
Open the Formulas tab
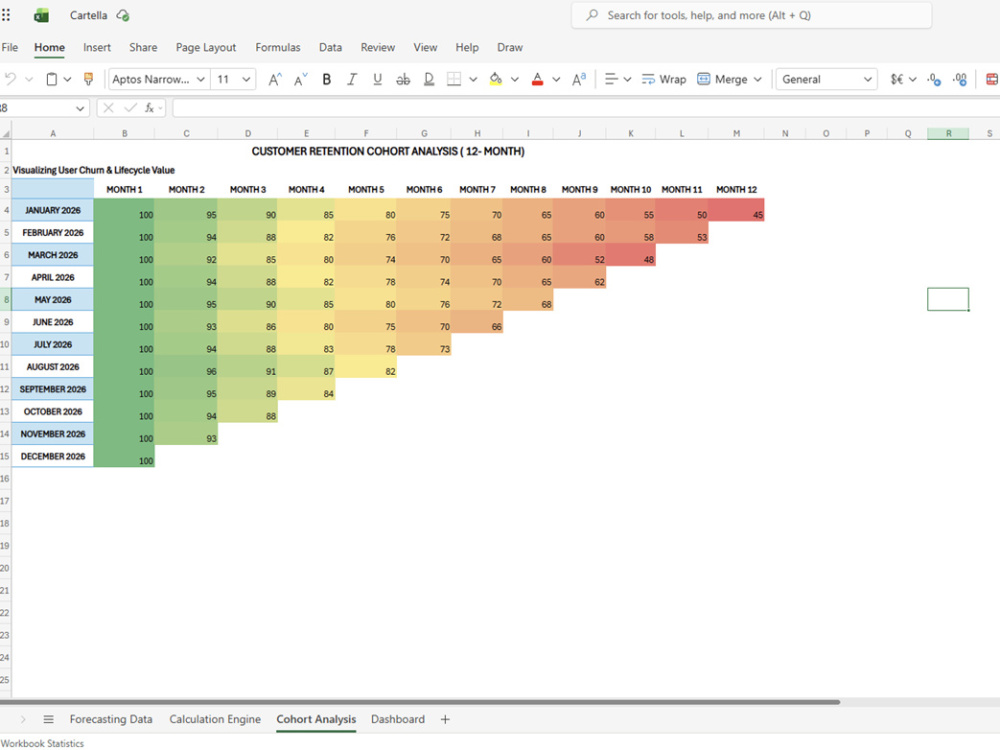[277, 47]
